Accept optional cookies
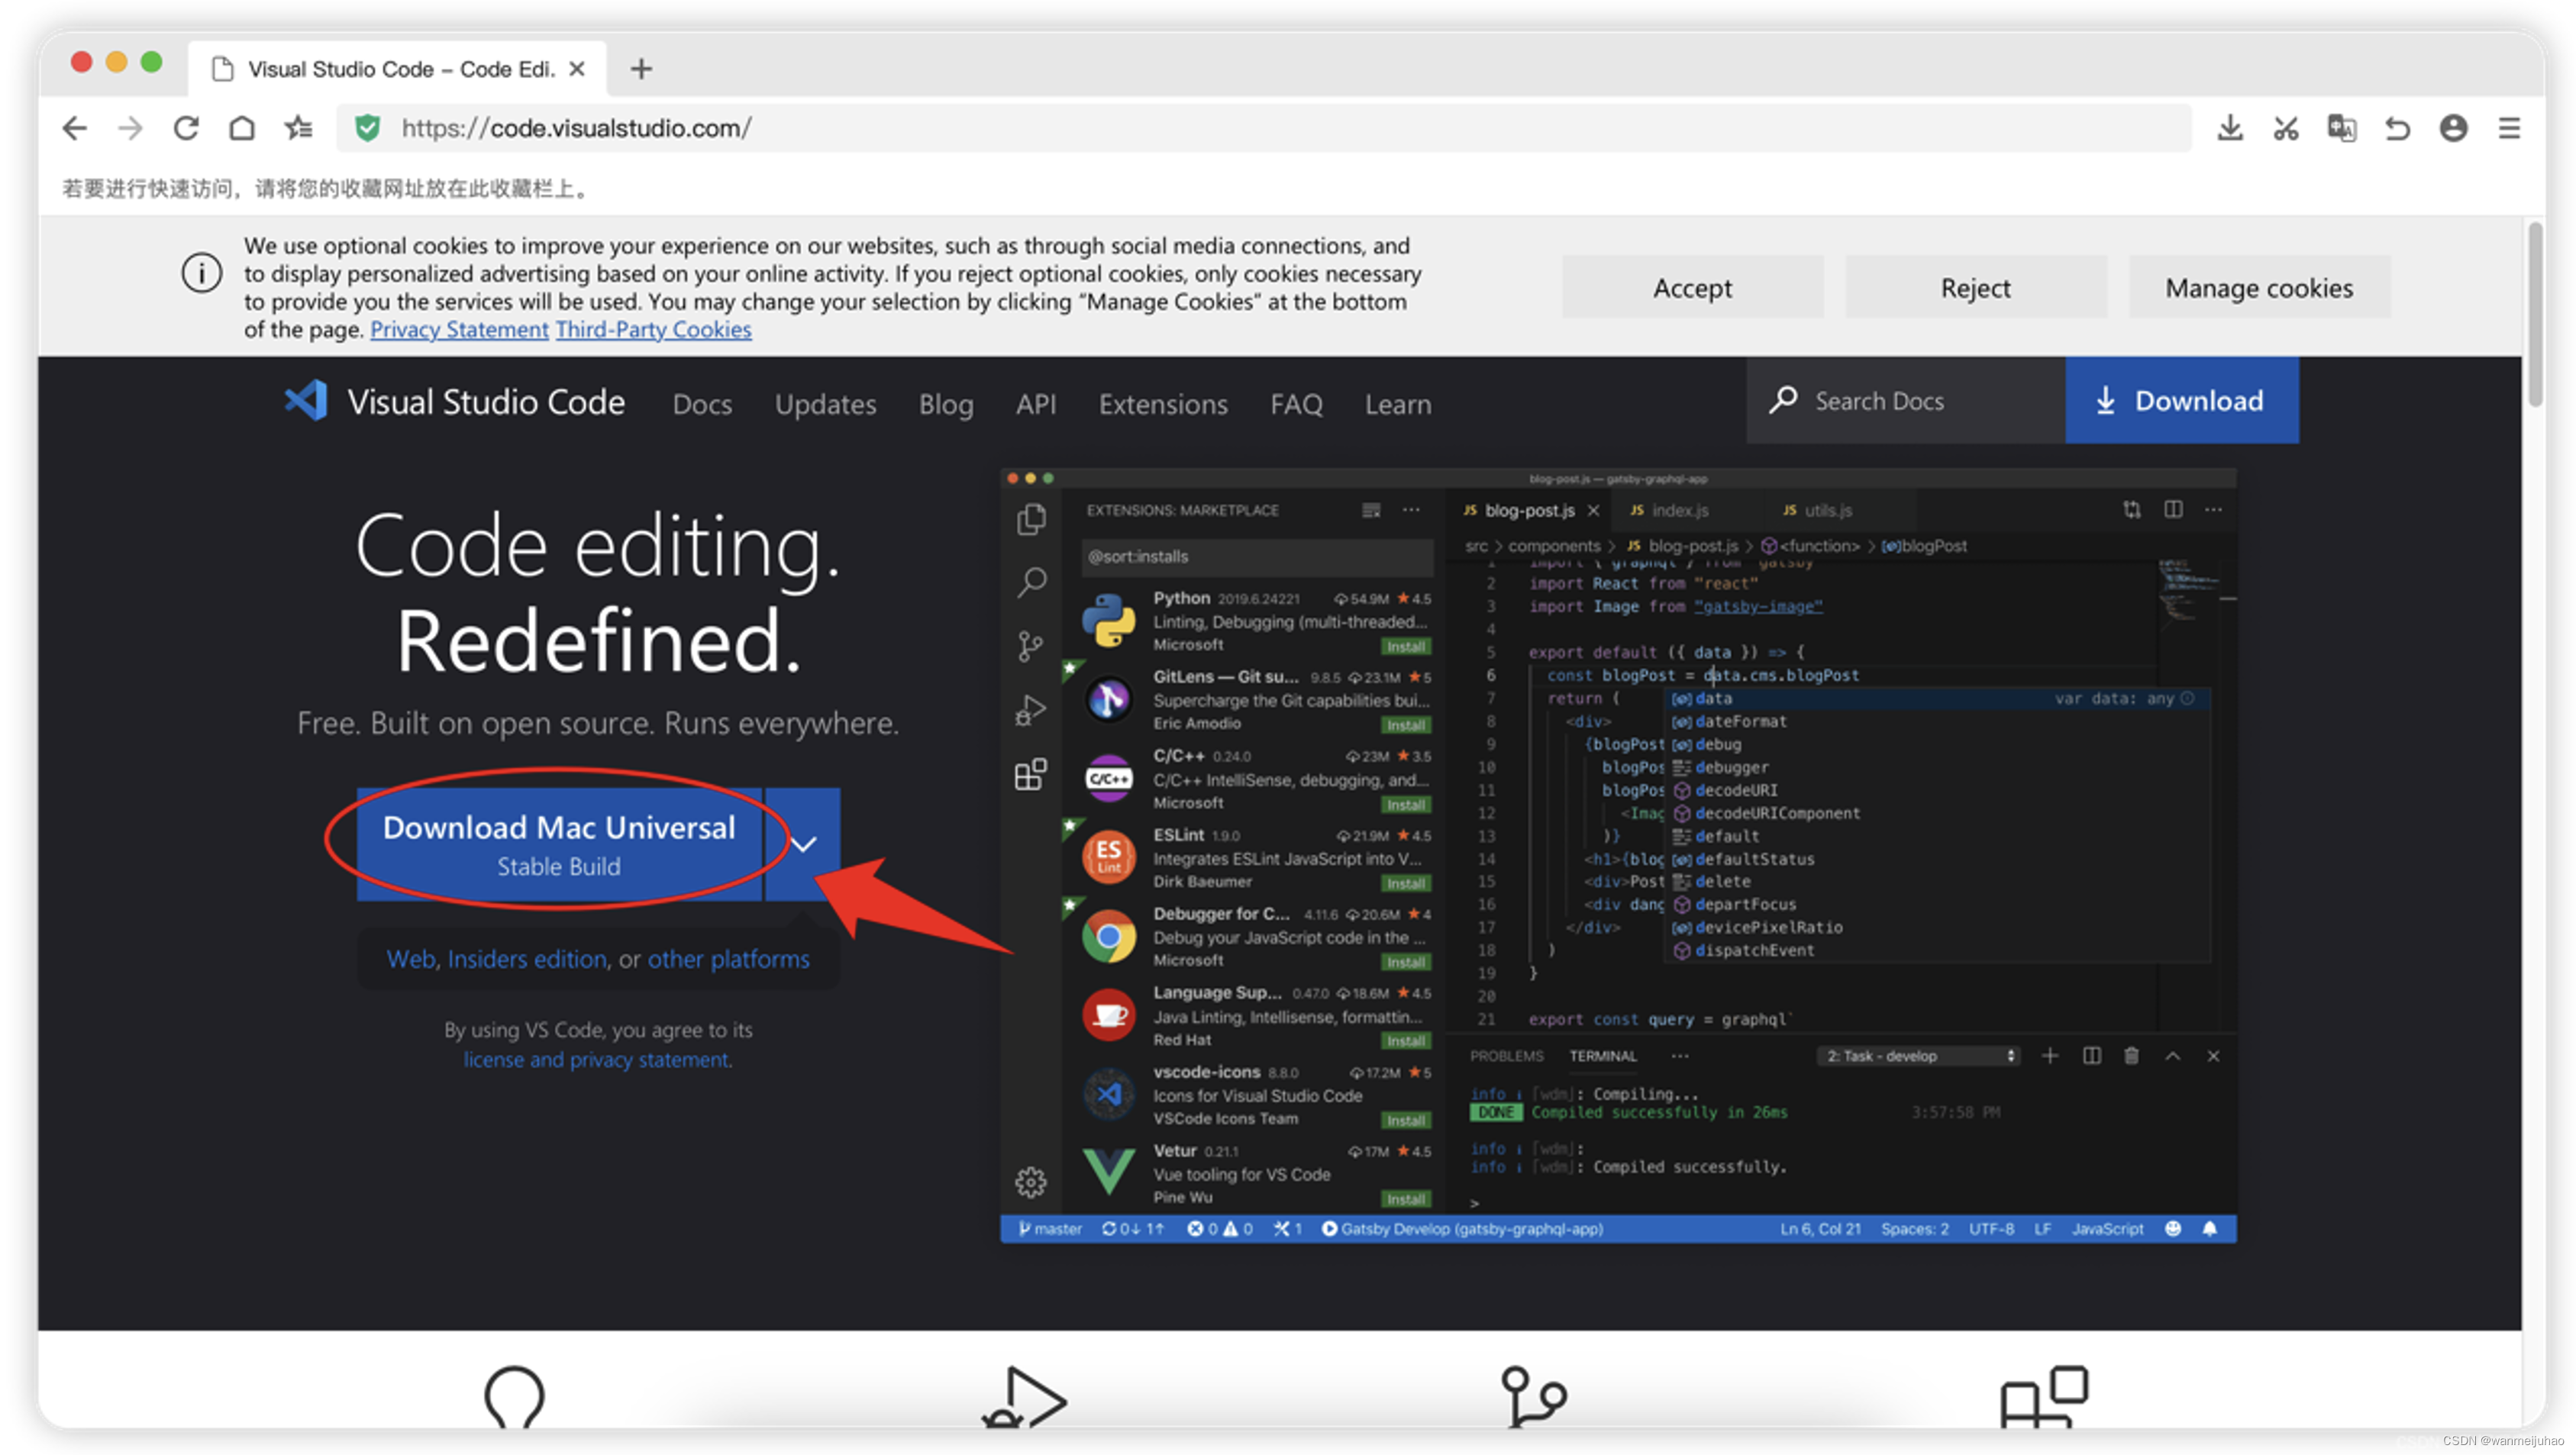This screenshot has width=2576, height=1455. pos(1692,287)
